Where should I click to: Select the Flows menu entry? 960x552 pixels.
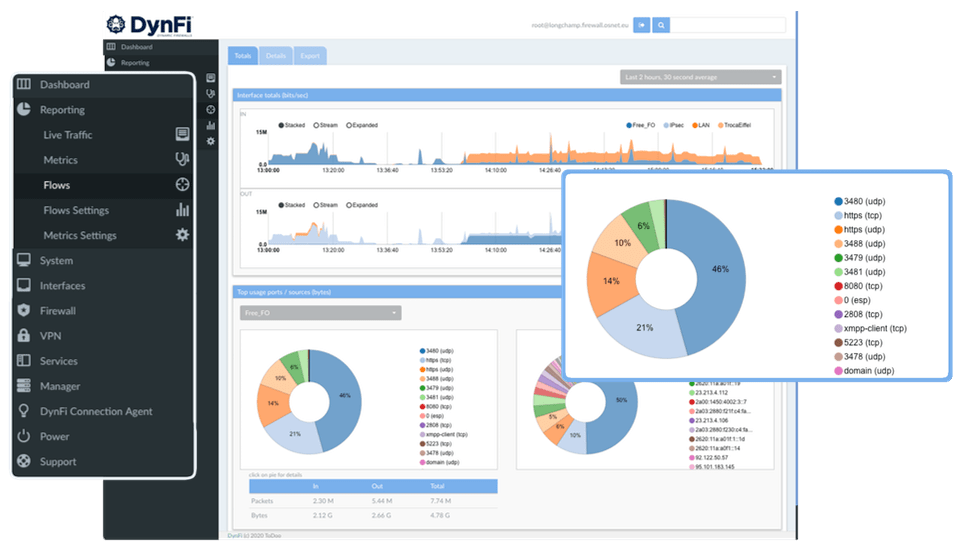56,185
